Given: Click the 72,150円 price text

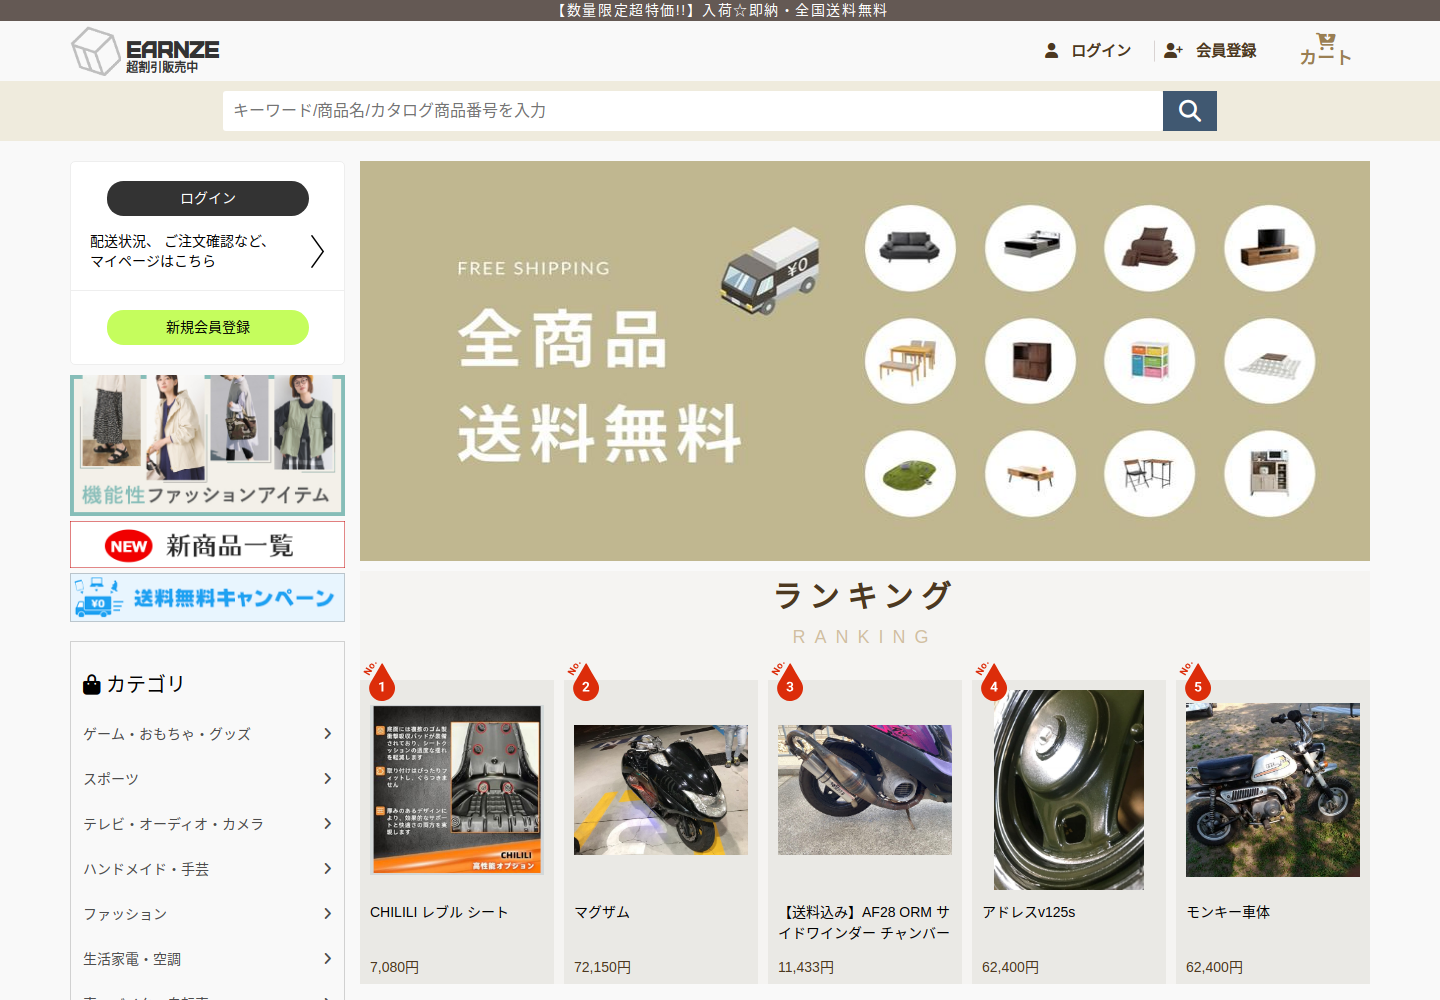Looking at the screenshot, I should point(602,967).
